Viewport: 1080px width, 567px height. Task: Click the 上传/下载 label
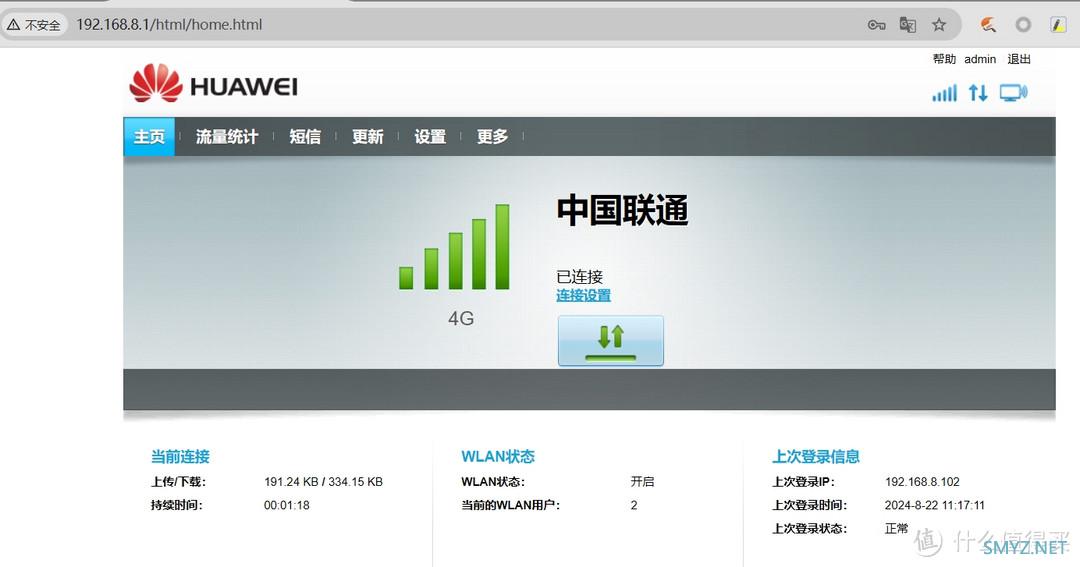tap(178, 482)
